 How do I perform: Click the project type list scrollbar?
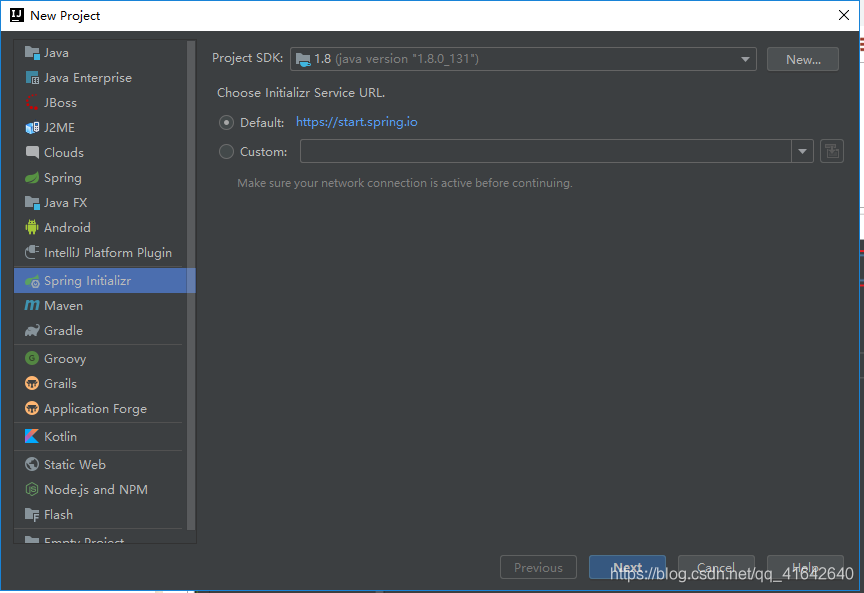(191, 285)
